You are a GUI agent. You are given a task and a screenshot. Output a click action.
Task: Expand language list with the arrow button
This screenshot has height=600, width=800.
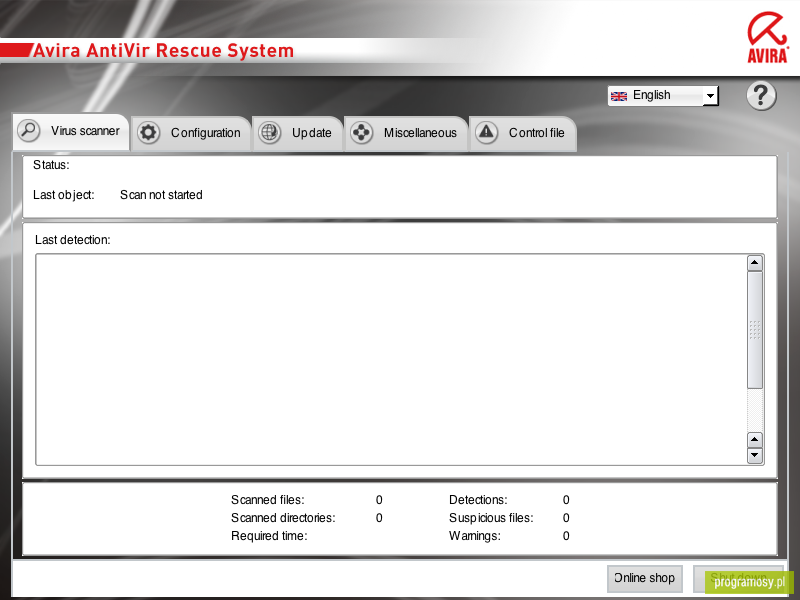[710, 95]
